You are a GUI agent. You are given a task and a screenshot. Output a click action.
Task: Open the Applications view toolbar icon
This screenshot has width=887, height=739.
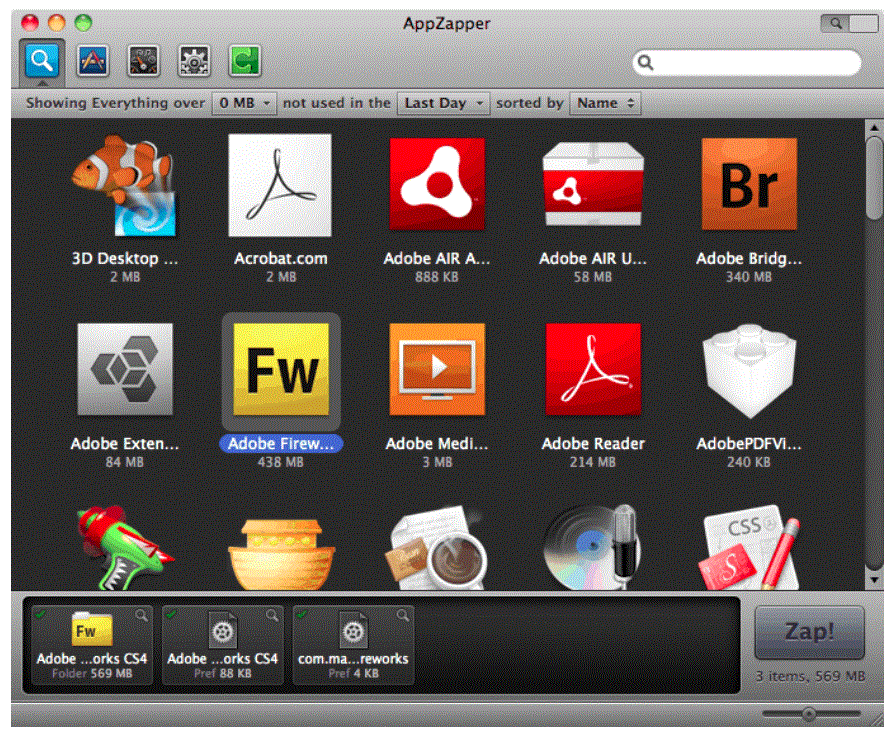[x=93, y=61]
